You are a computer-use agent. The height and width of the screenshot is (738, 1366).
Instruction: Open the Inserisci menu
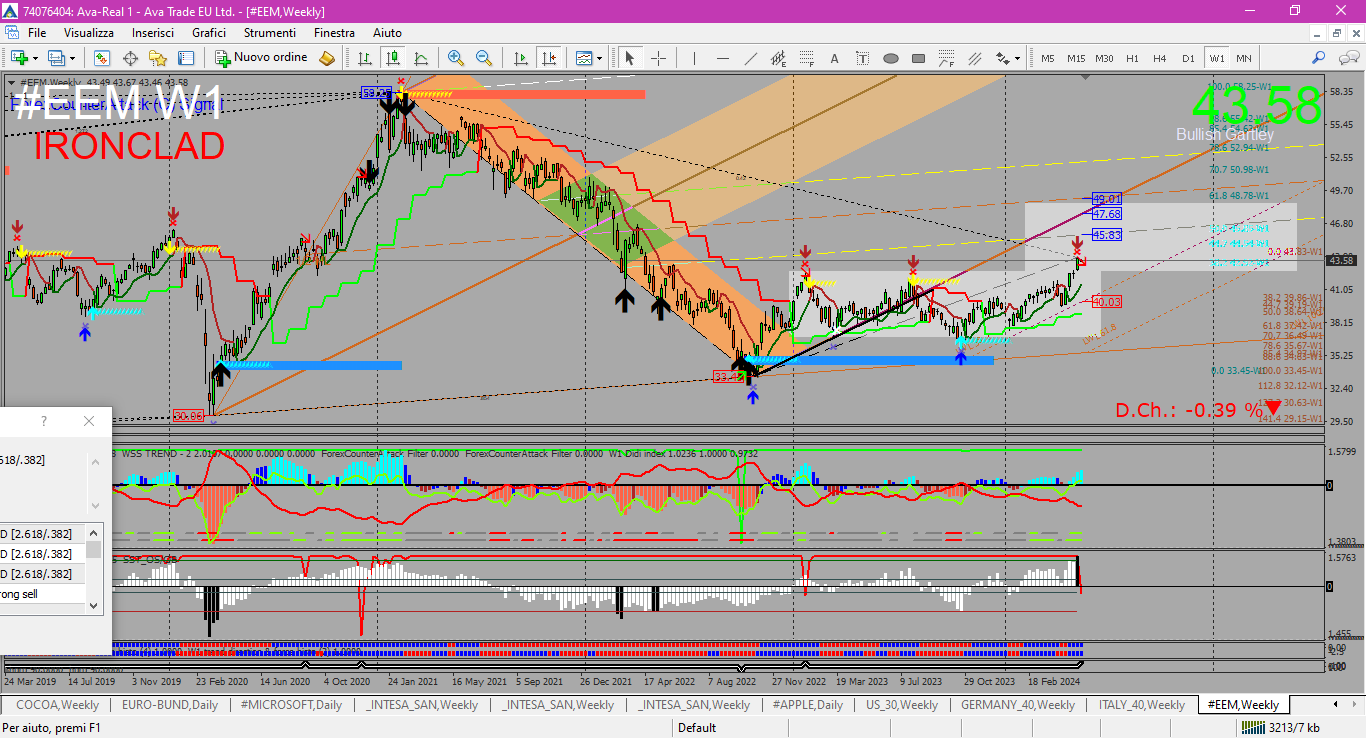click(153, 33)
